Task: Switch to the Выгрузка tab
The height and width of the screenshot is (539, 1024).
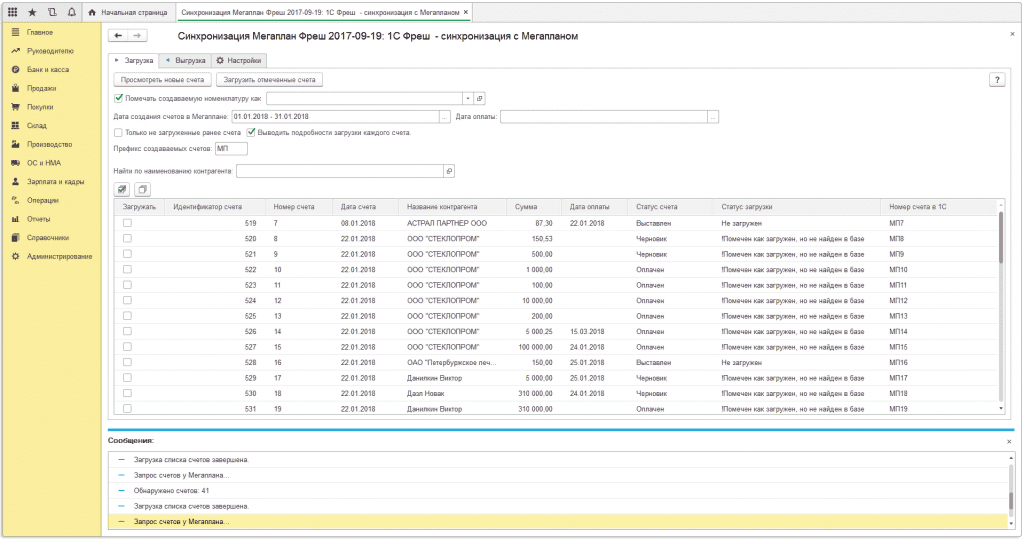Action: point(186,60)
